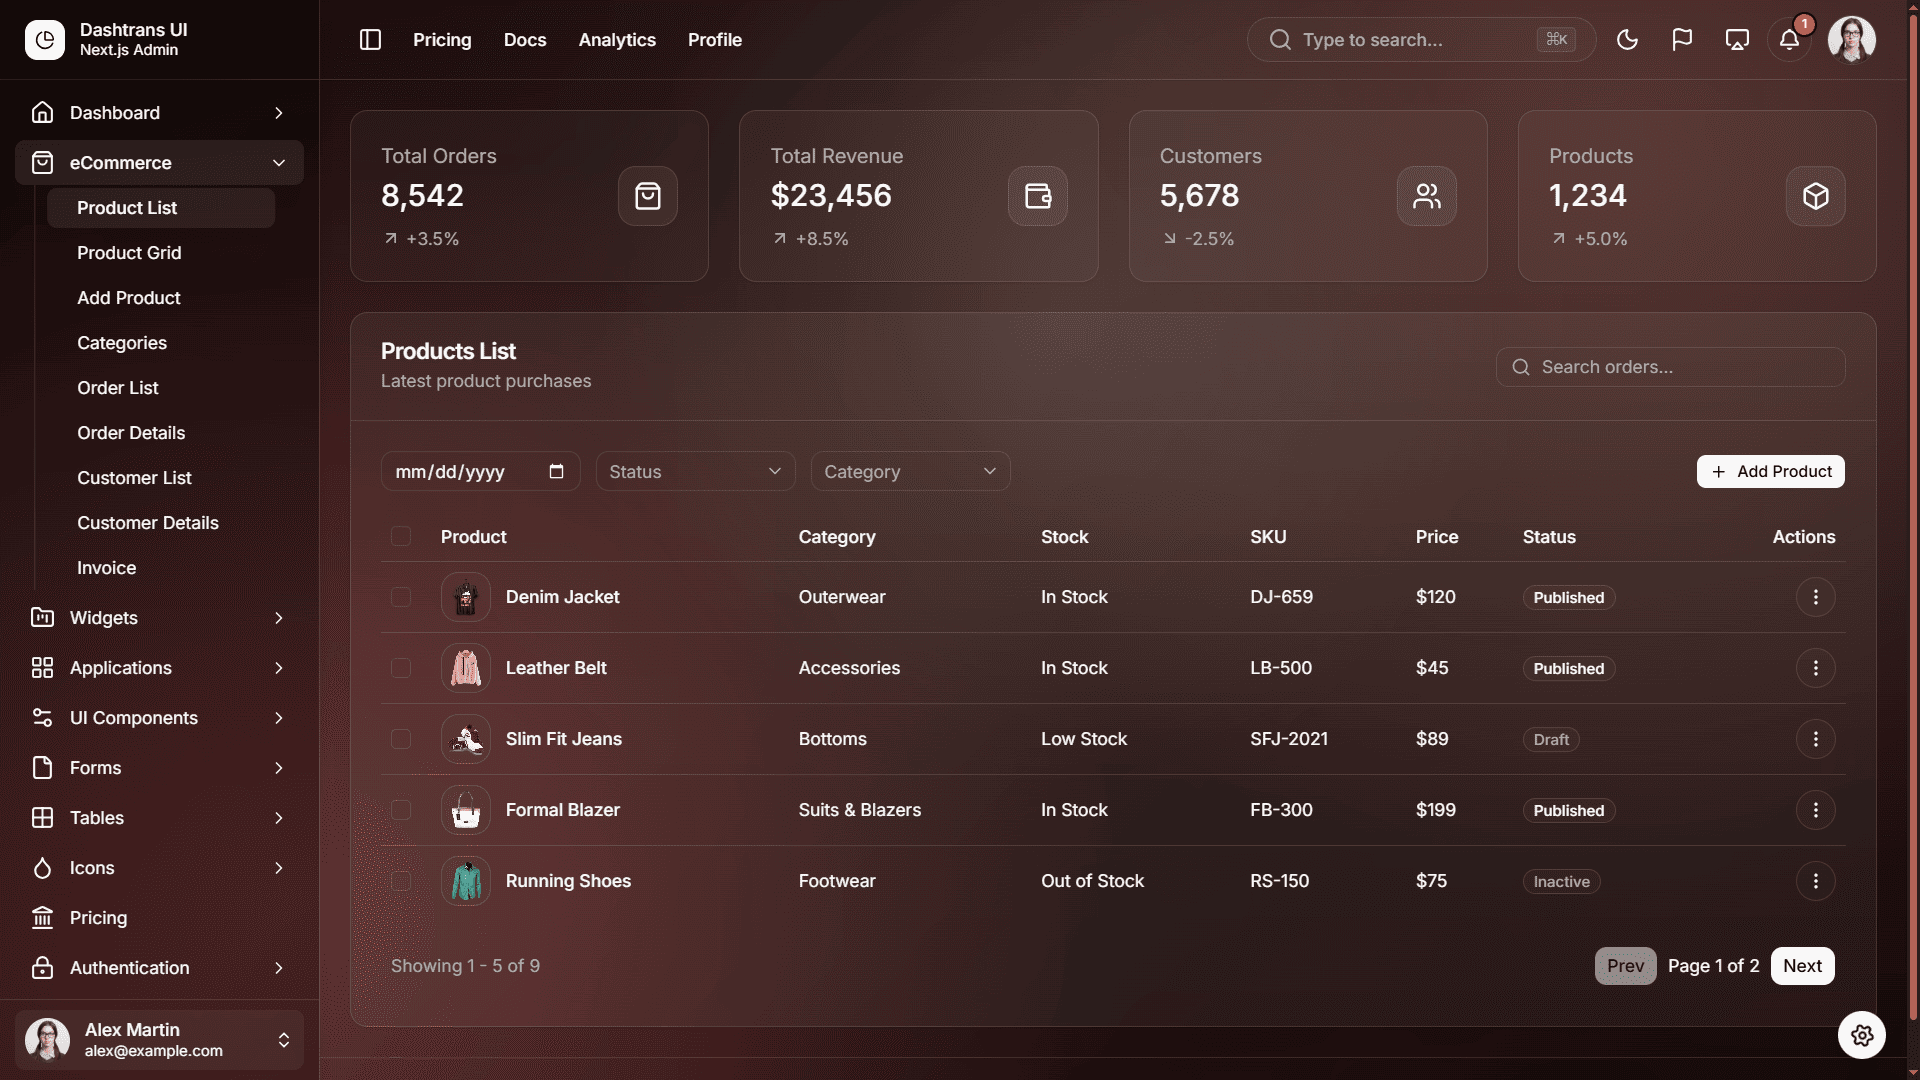The image size is (1920, 1080).
Task: Check the Running Shoes row checkbox
Action: (x=401, y=881)
